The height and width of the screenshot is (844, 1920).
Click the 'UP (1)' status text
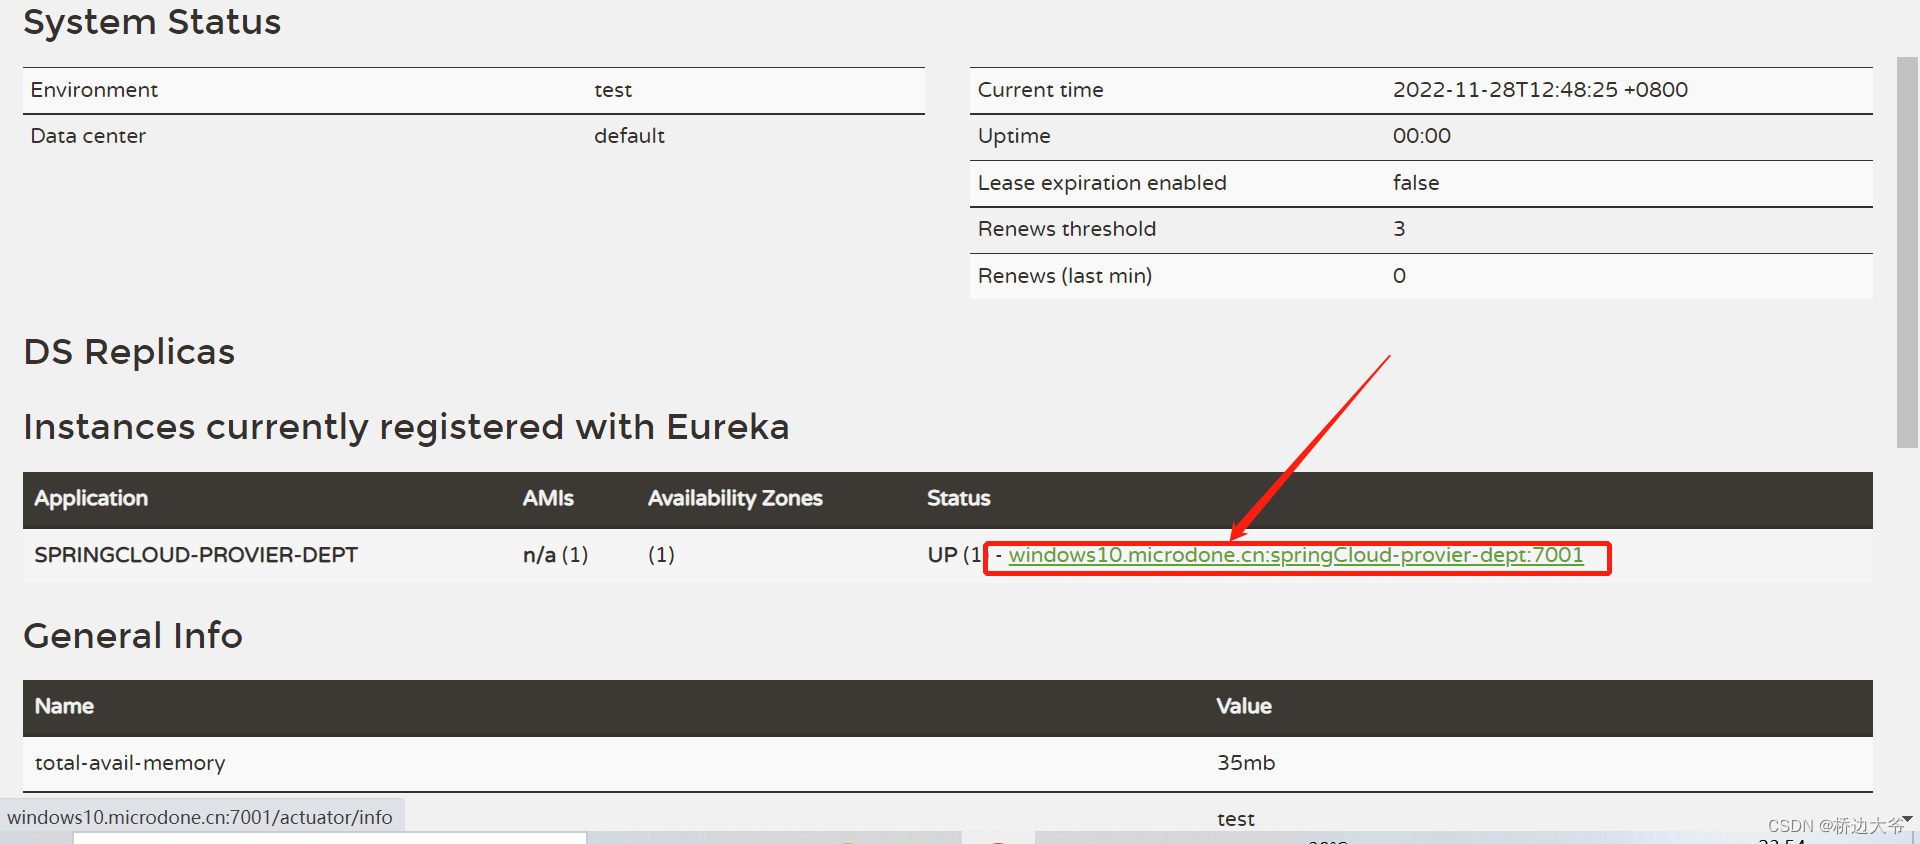click(955, 555)
